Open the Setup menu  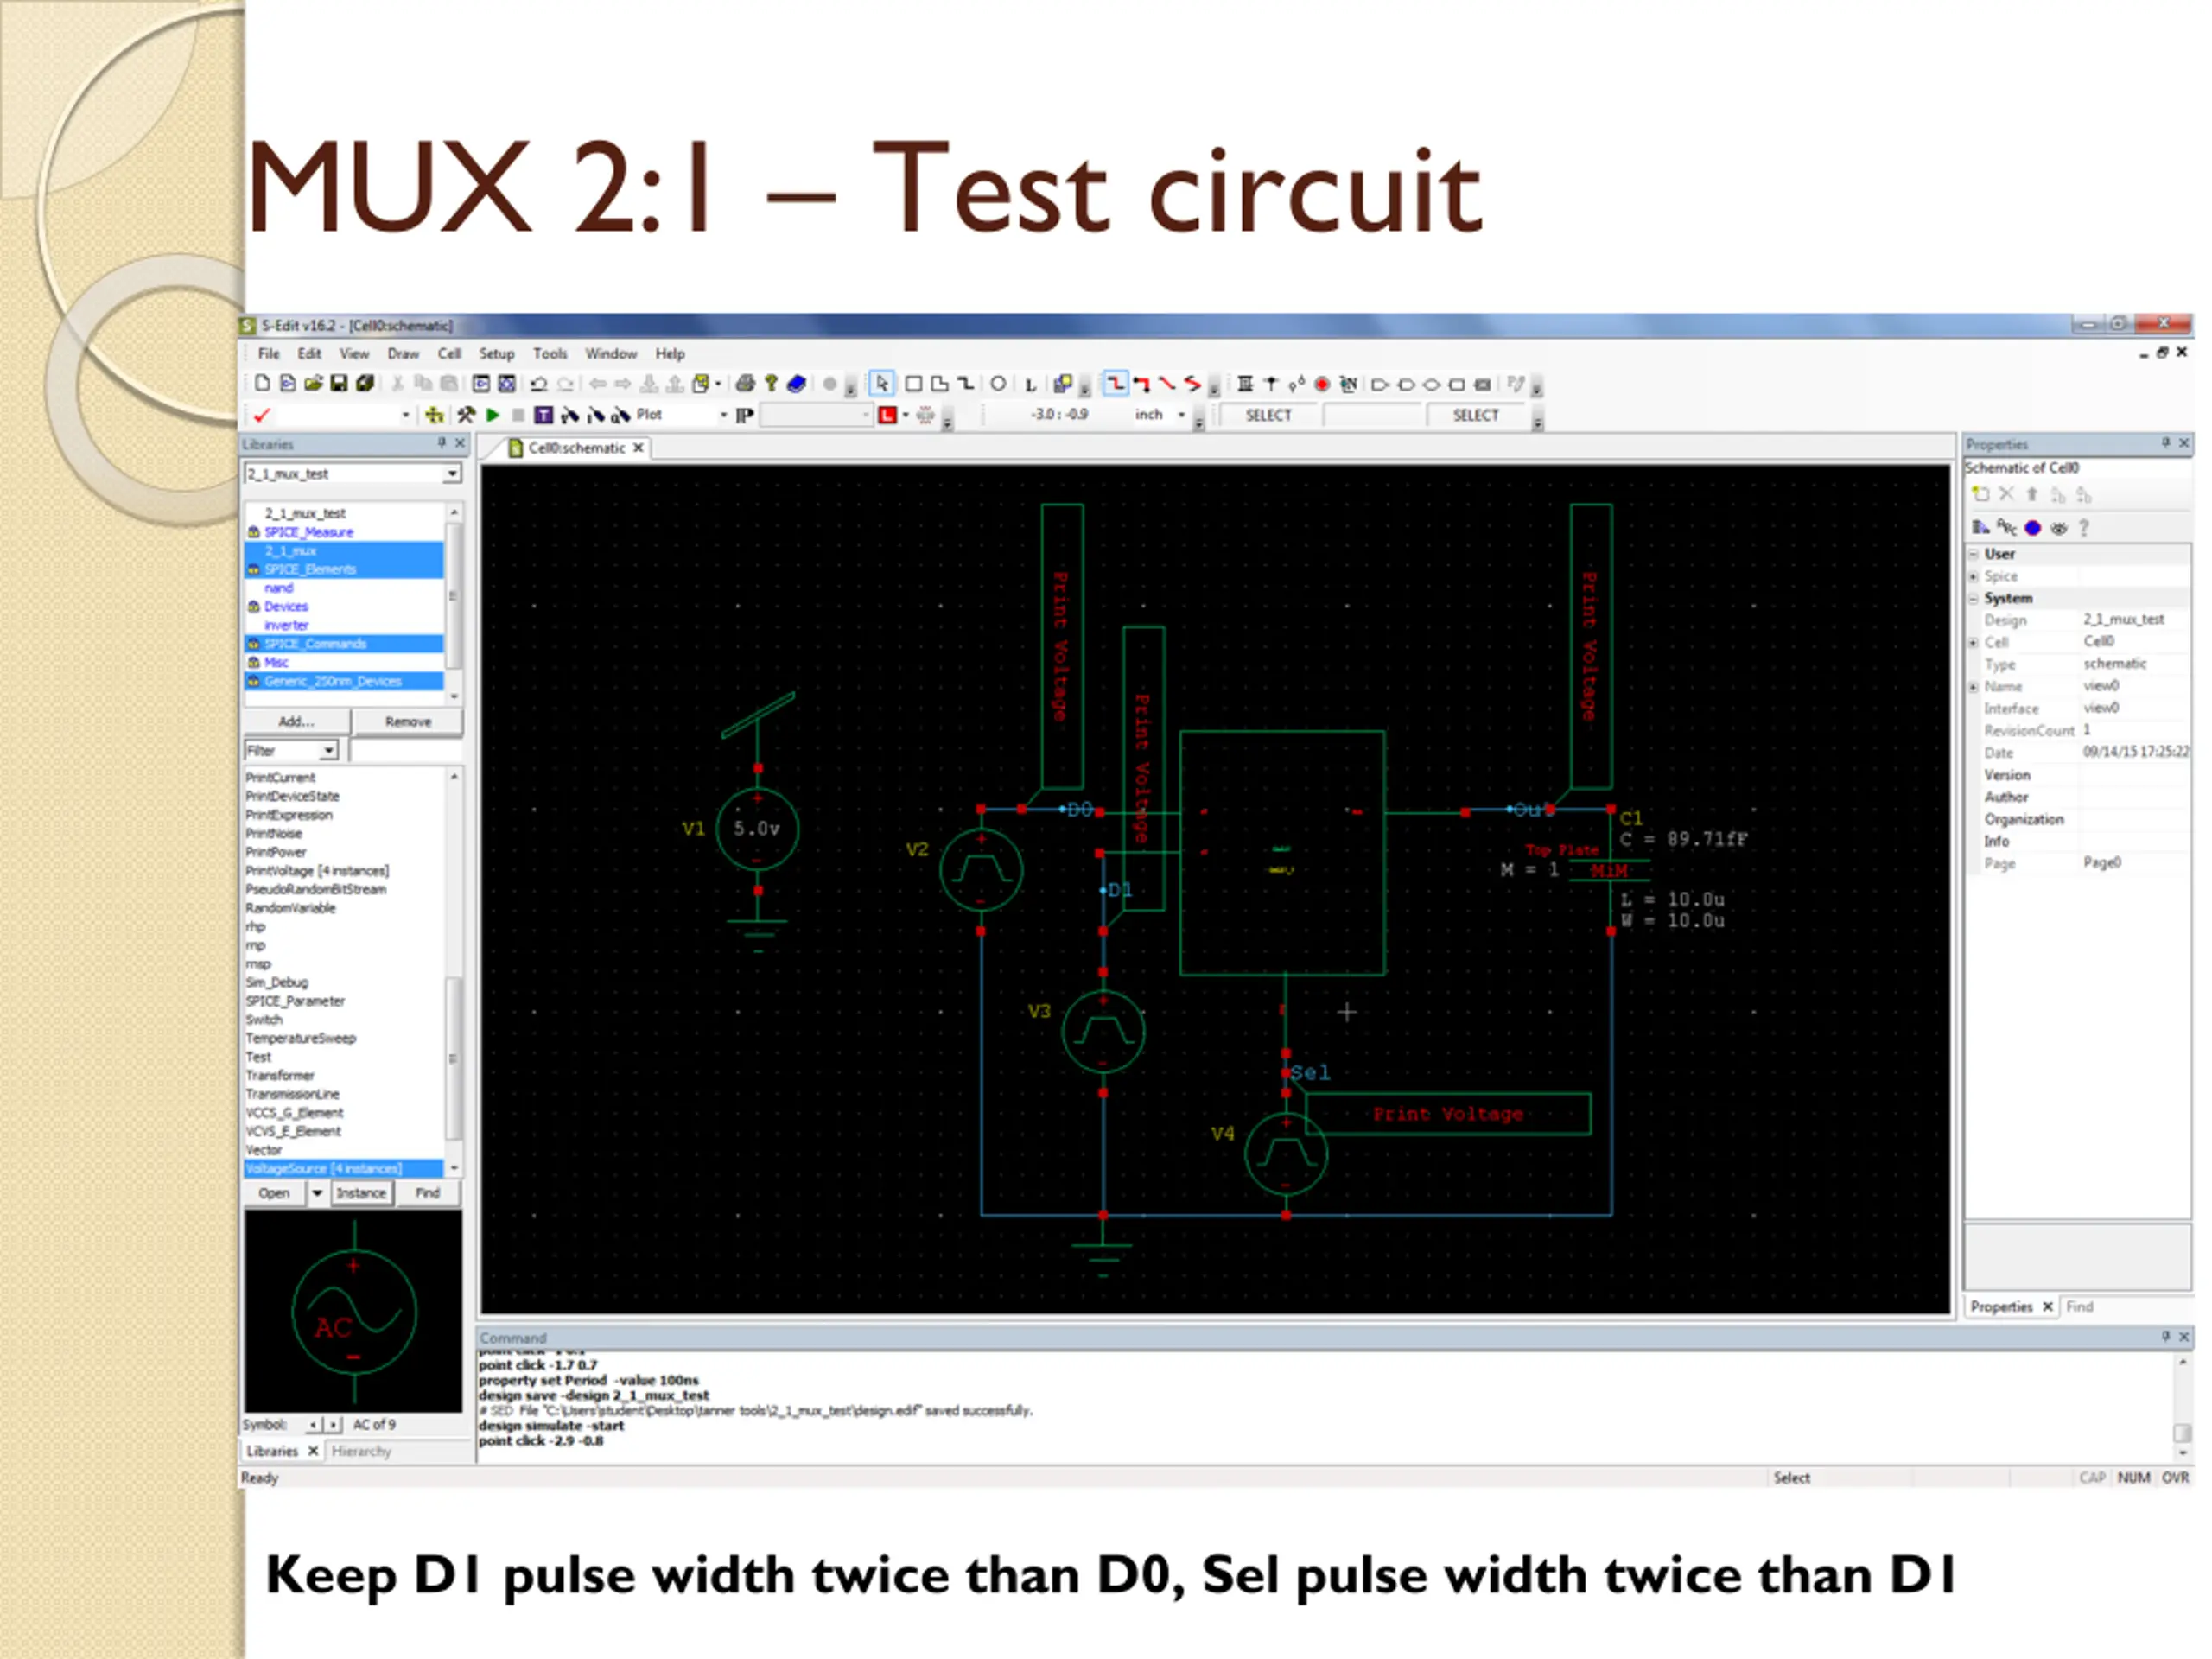pyautogui.click(x=496, y=354)
